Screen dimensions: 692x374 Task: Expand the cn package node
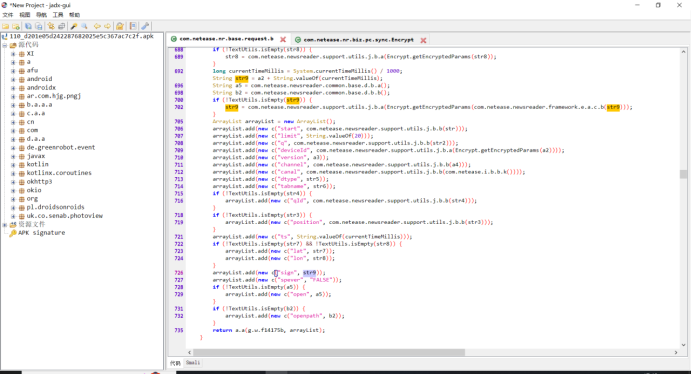pyautogui.click(x=13, y=122)
